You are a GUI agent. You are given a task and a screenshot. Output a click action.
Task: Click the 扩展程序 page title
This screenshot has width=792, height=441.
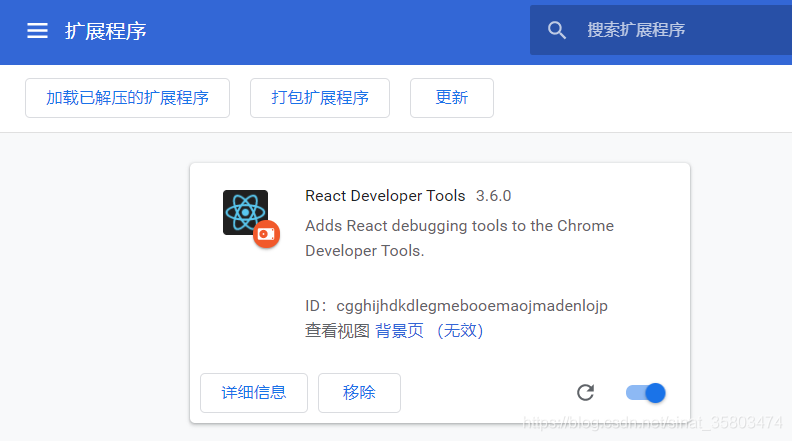pyautogui.click(x=106, y=31)
